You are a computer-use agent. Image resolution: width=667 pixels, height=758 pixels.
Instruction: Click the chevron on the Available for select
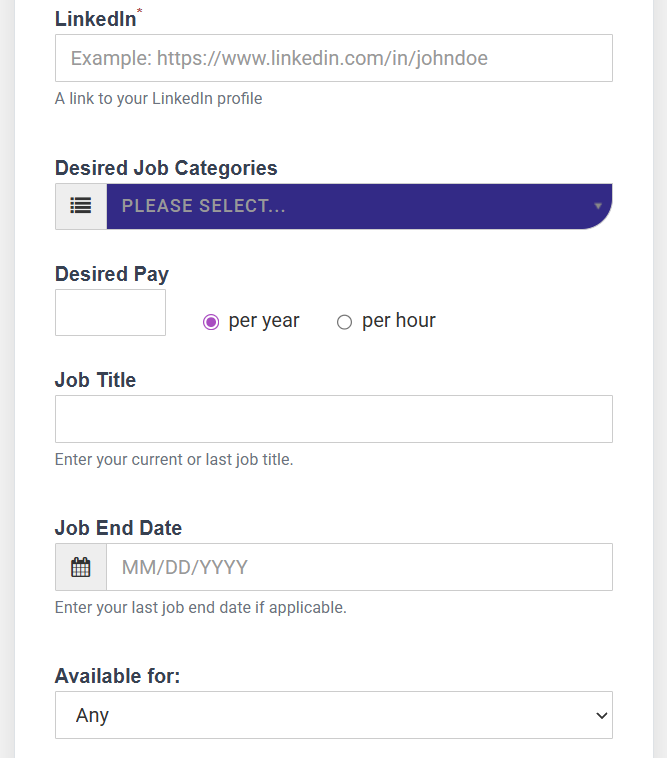(x=601, y=715)
